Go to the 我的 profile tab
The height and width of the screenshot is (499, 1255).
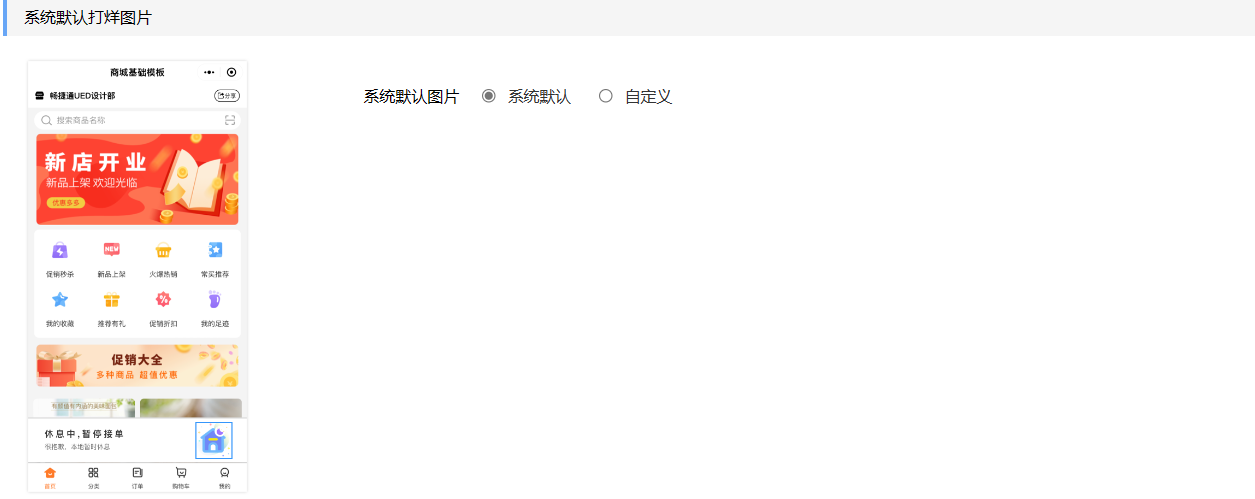point(225,477)
